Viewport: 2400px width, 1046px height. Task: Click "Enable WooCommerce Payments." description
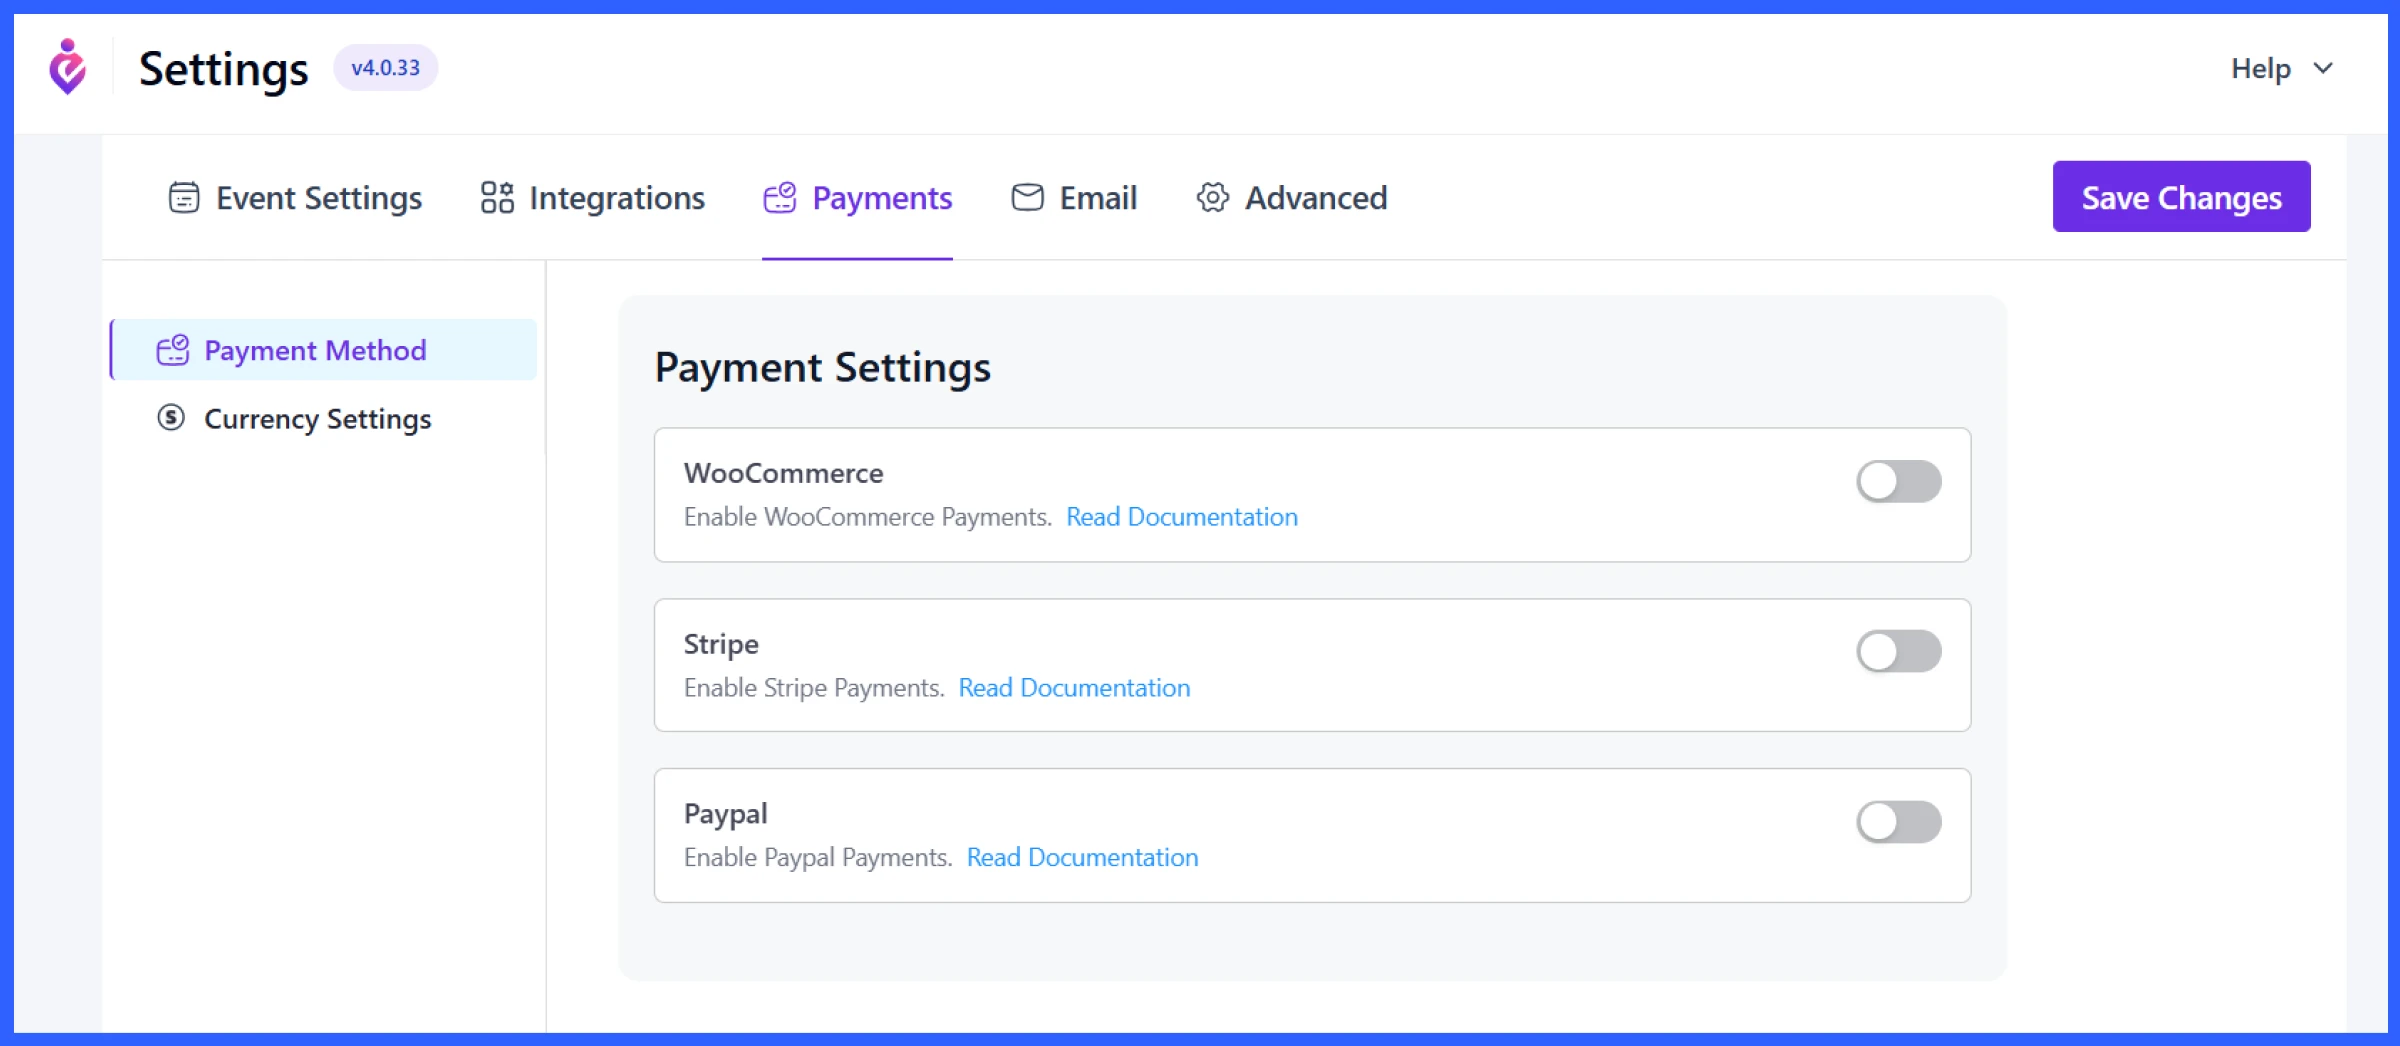coord(868,517)
